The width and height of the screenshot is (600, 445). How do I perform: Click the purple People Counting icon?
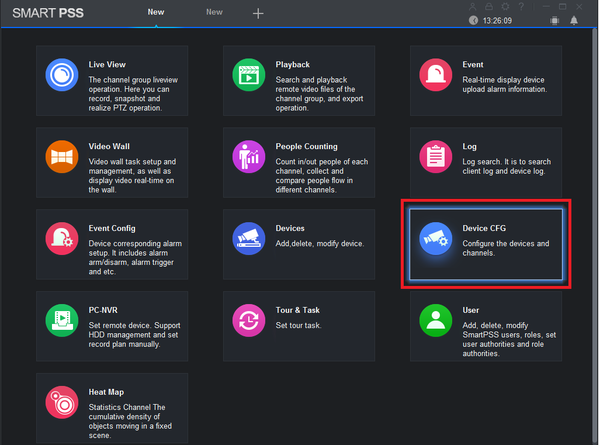[x=249, y=156]
